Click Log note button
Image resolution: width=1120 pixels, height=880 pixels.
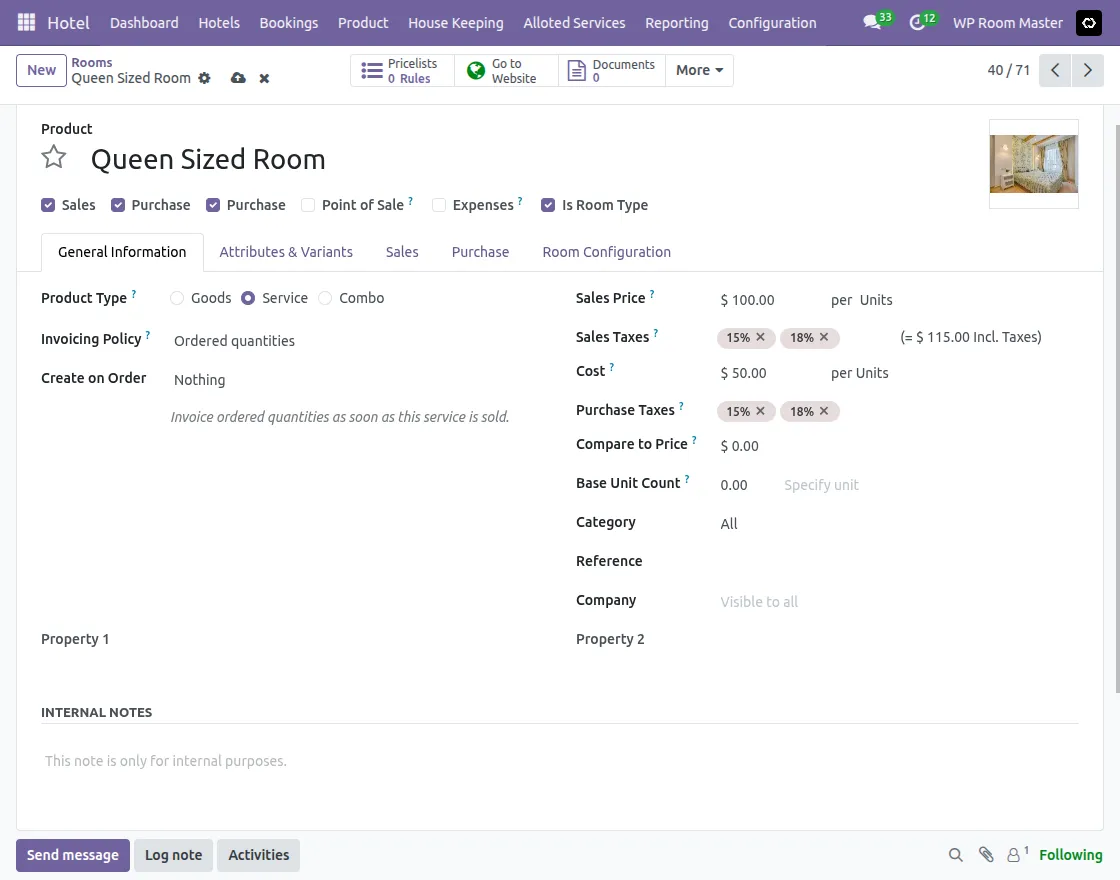[x=174, y=855]
